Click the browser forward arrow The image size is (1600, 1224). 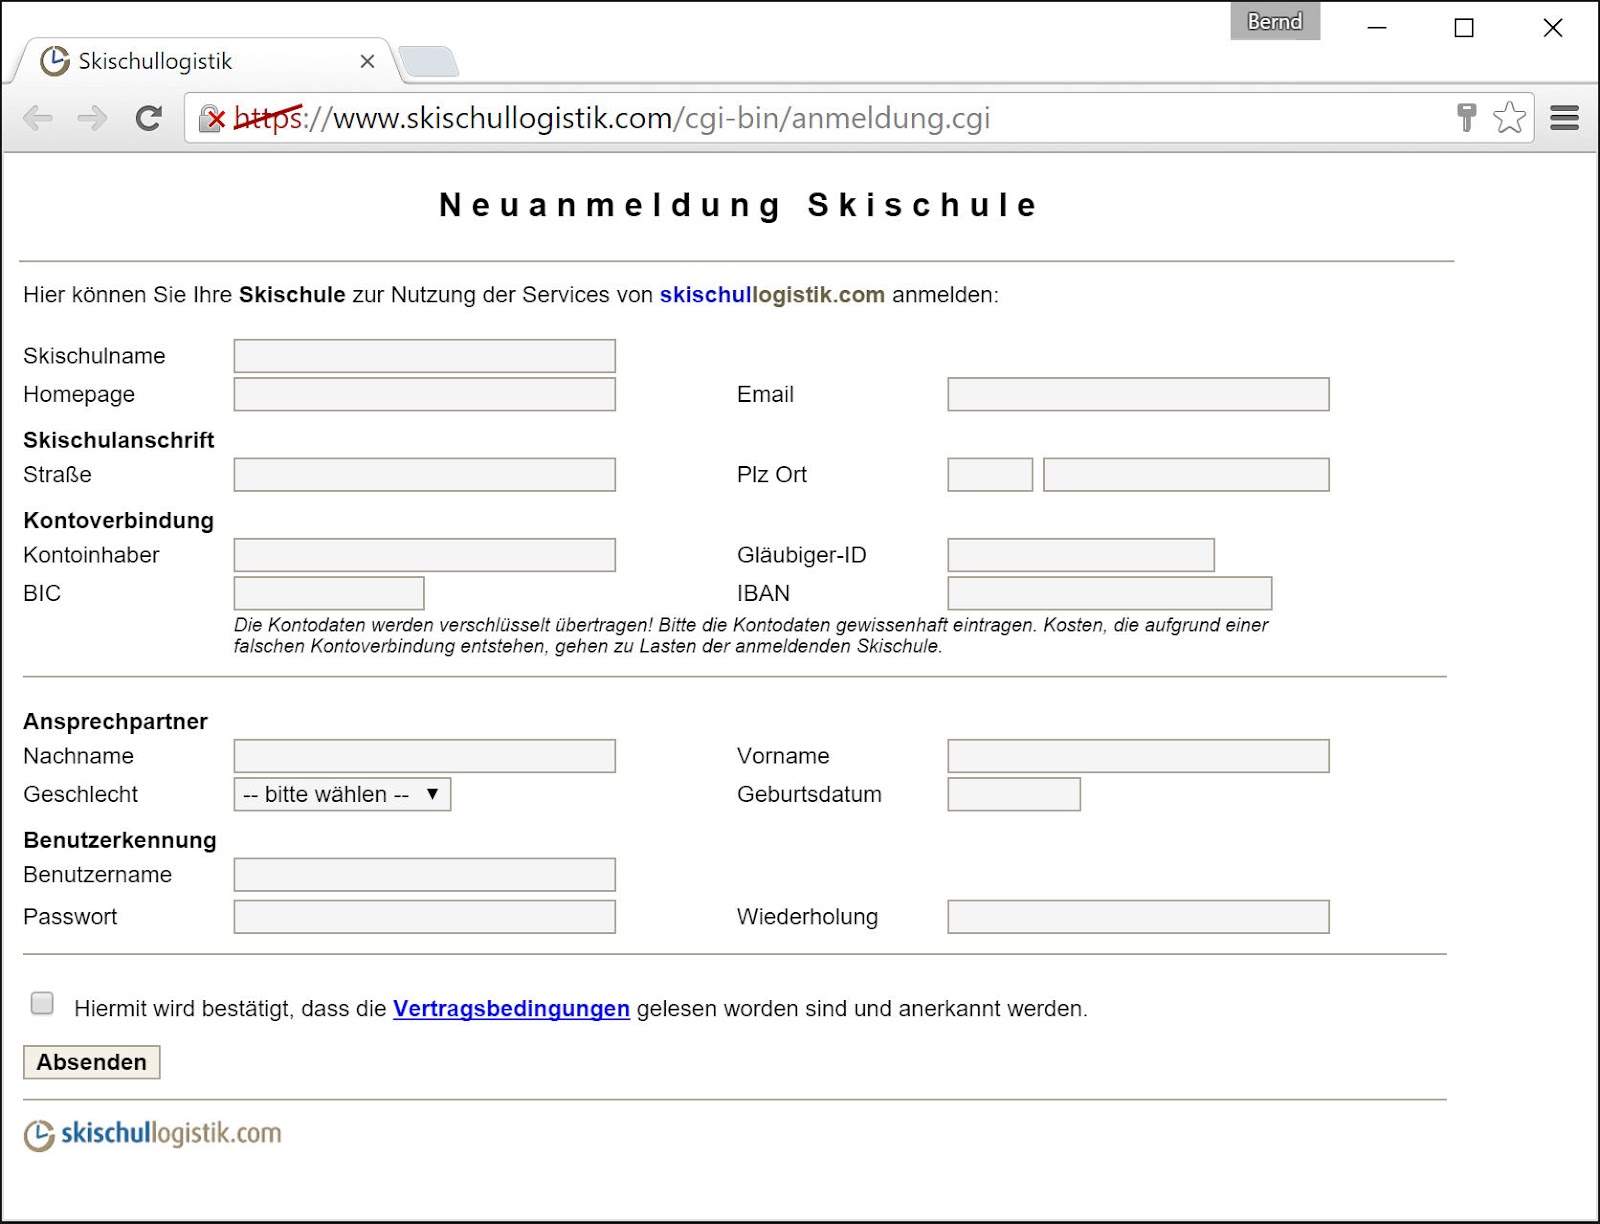[x=92, y=119]
